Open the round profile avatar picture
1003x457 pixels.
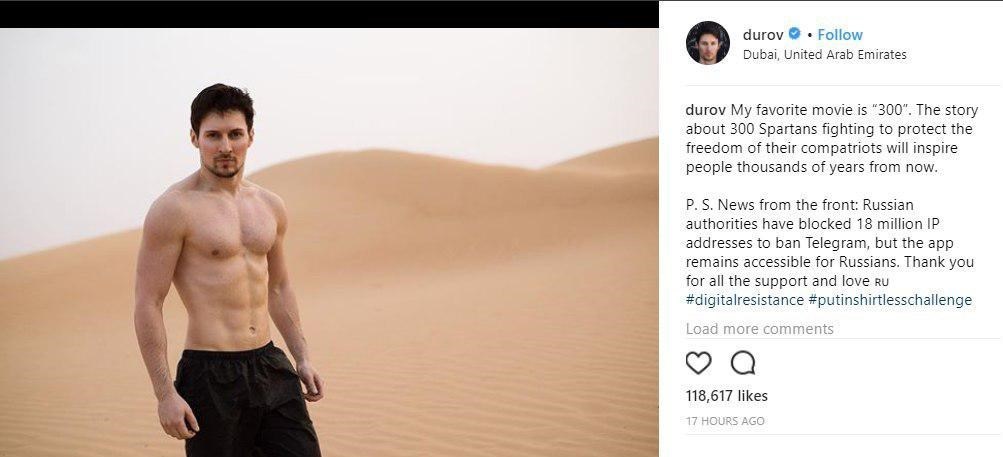point(707,43)
